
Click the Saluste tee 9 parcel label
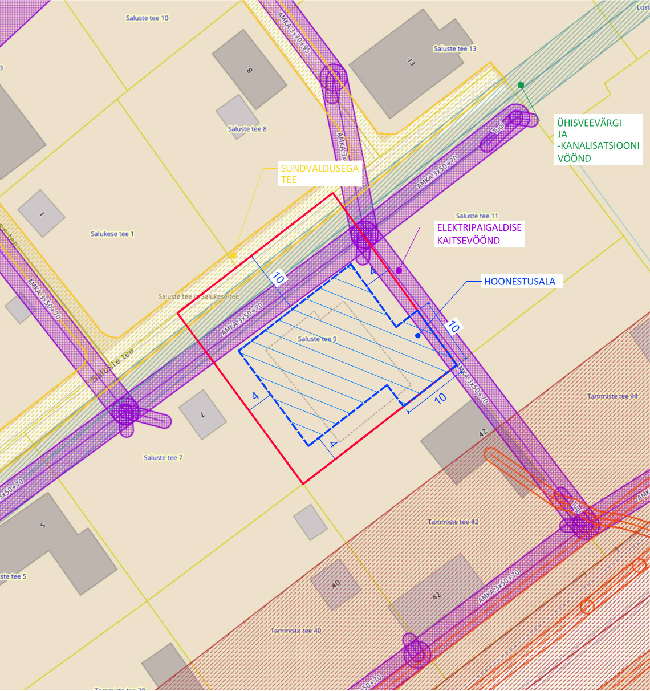pyautogui.click(x=314, y=339)
